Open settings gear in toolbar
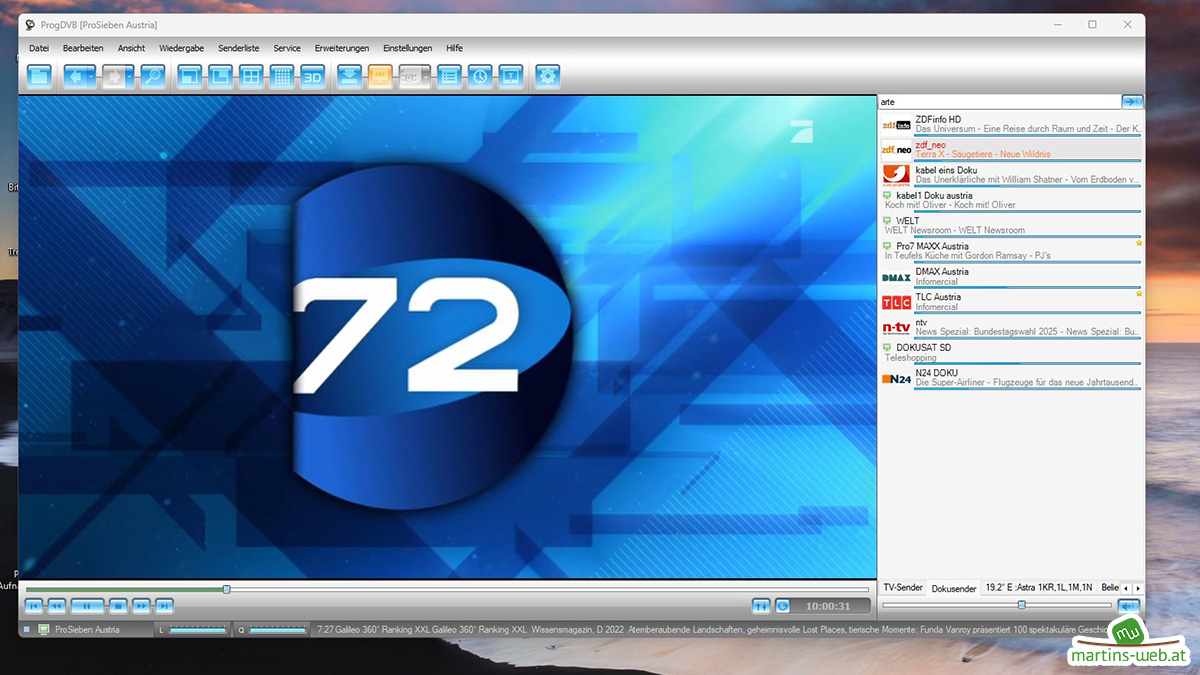 tap(547, 76)
